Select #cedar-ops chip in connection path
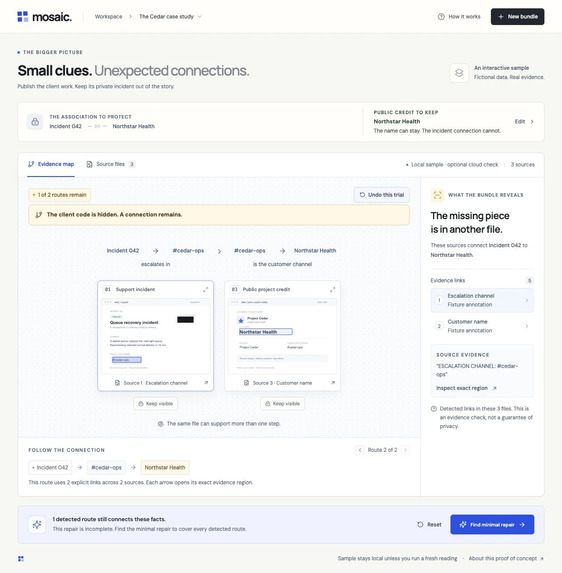 coord(106,468)
